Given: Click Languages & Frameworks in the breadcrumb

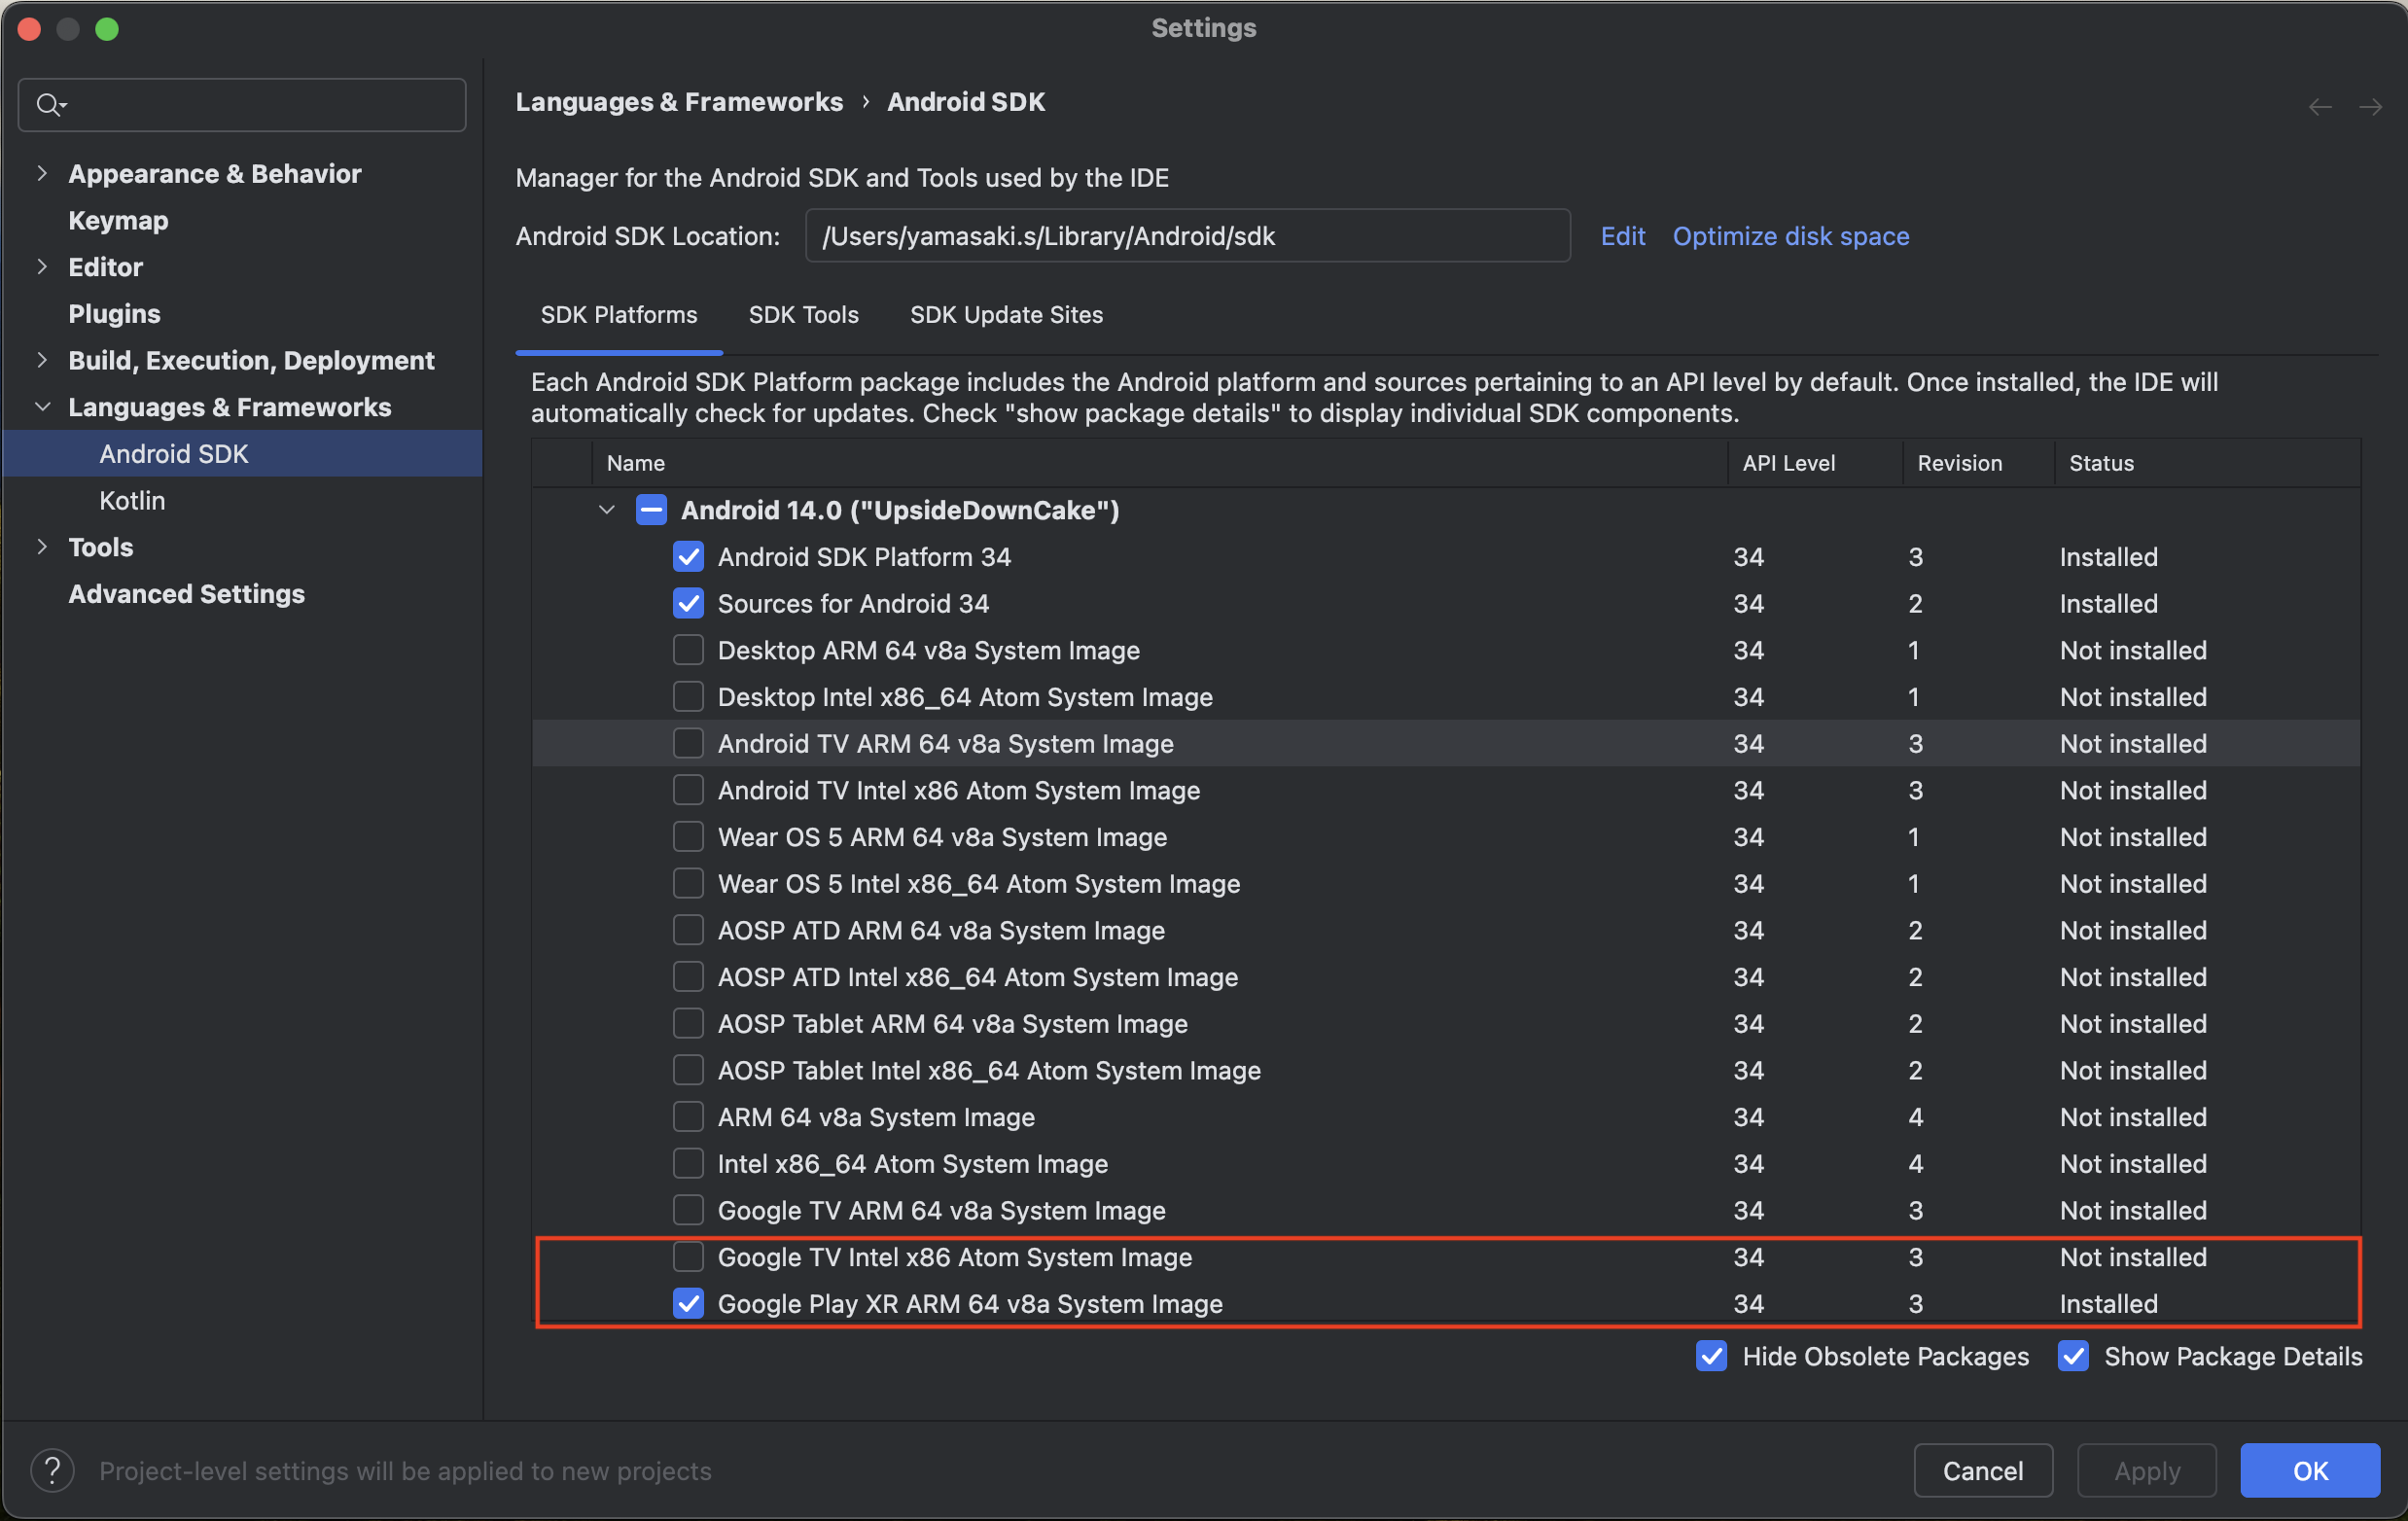Looking at the screenshot, I should point(679,102).
